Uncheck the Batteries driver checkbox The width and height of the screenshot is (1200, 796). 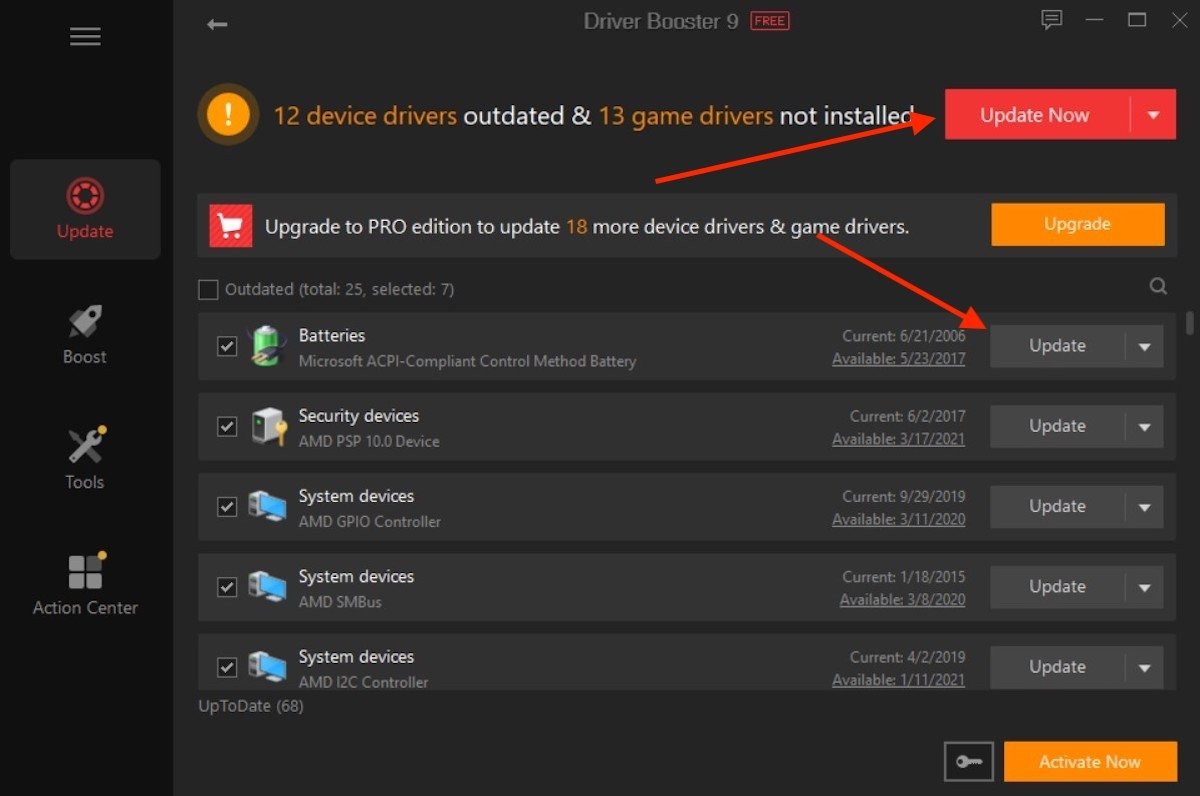point(227,346)
